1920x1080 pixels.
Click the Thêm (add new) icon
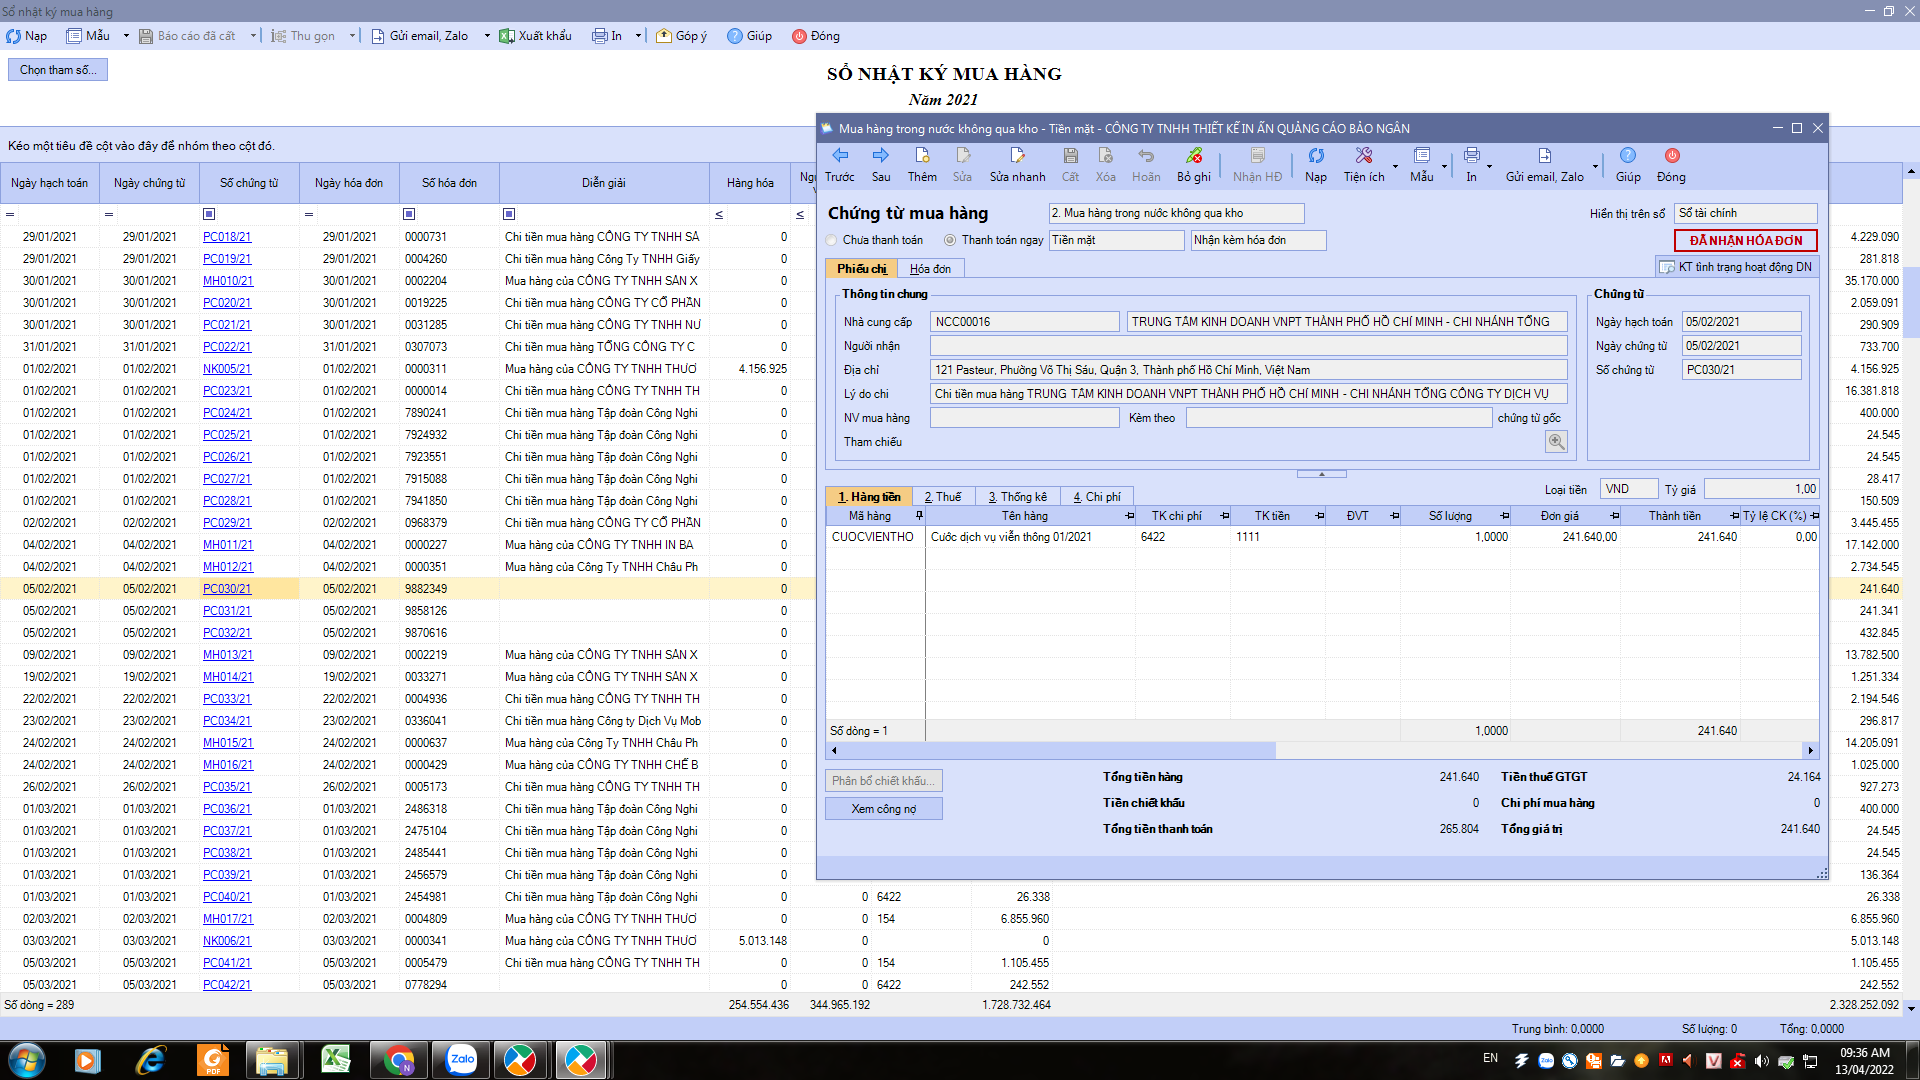[x=922, y=156]
